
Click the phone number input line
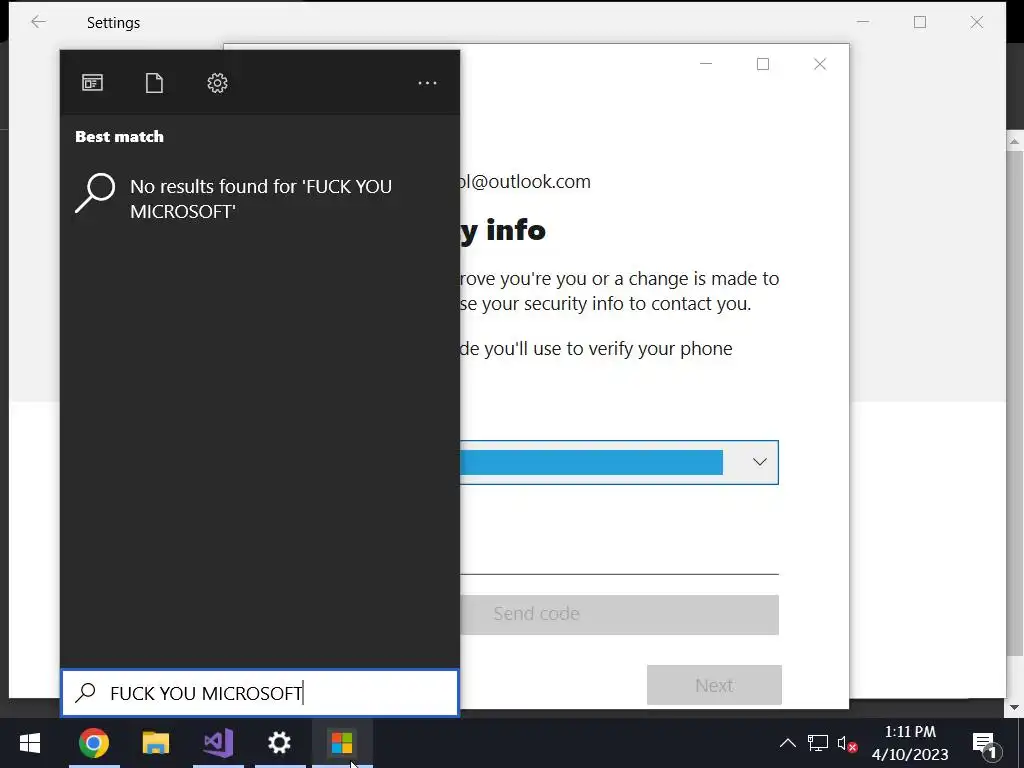point(619,560)
